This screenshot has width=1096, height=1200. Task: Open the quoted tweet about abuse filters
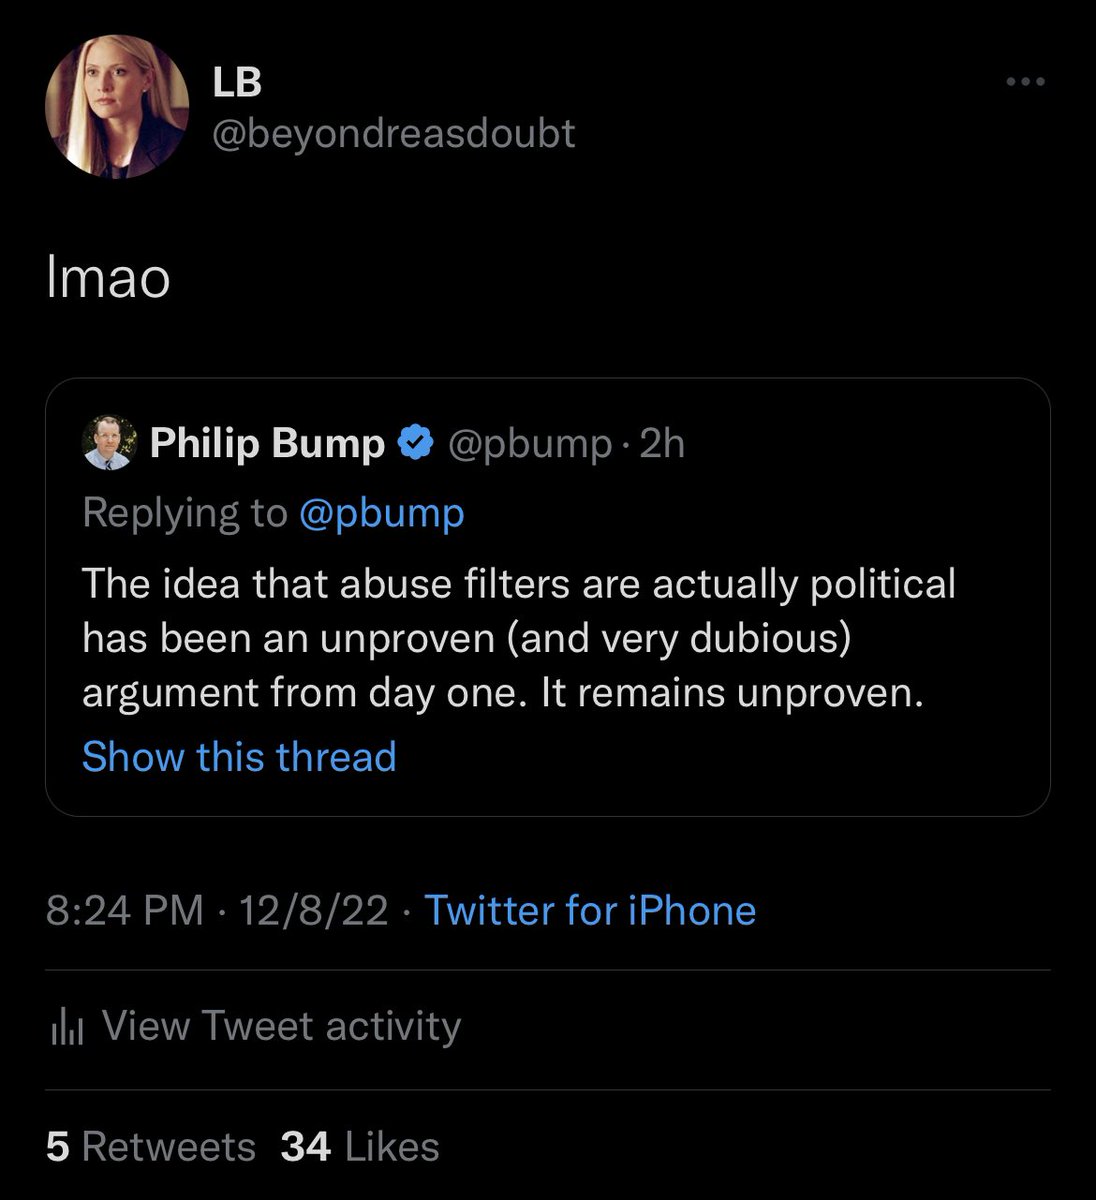(518, 638)
